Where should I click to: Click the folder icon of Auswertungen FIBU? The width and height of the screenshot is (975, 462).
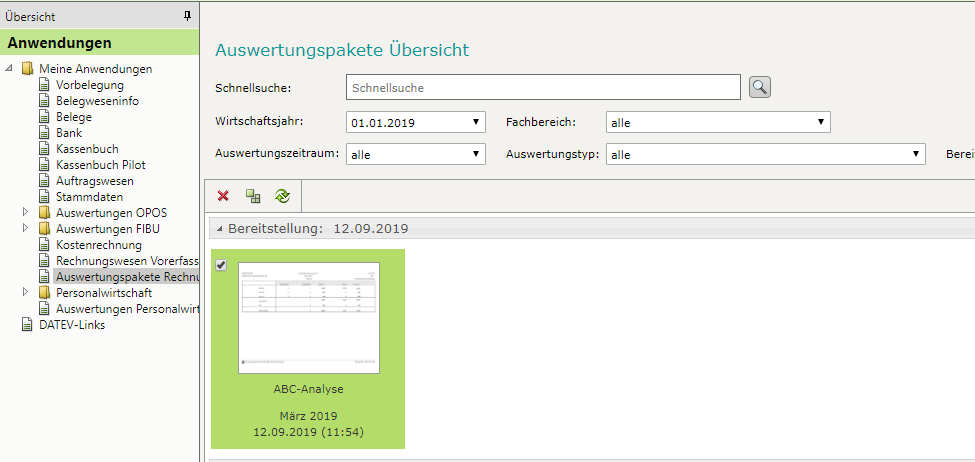[x=44, y=229]
